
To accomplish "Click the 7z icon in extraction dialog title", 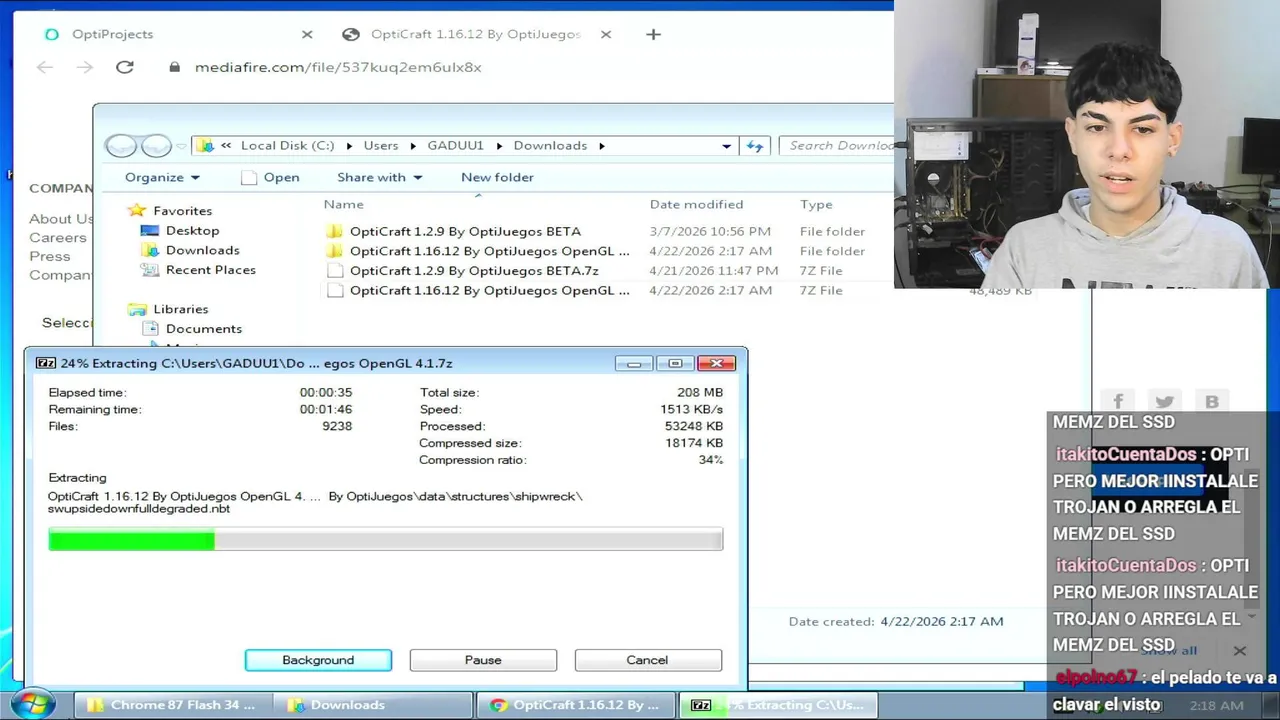I will 46,363.
